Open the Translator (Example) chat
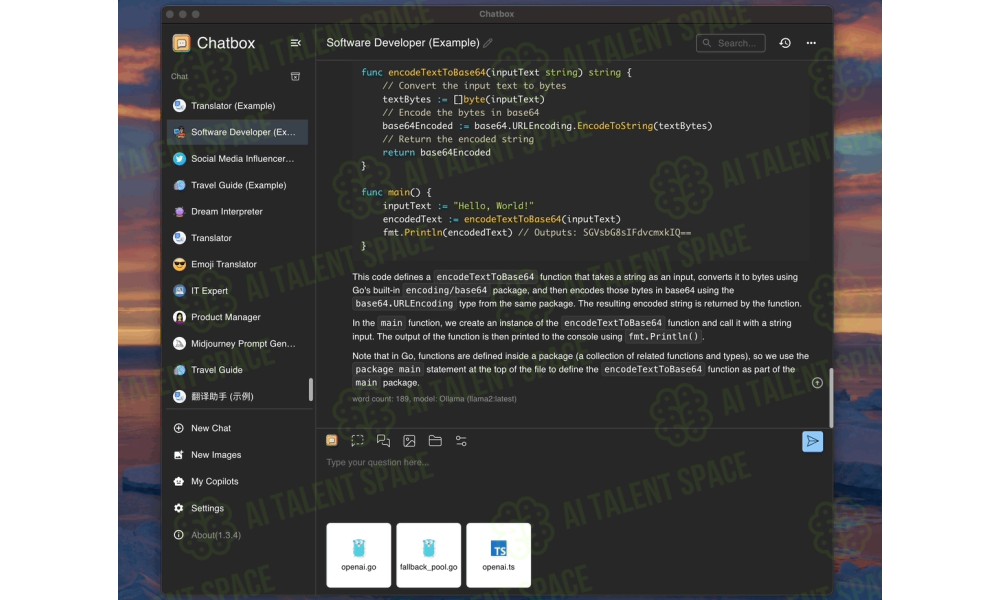 click(237, 106)
